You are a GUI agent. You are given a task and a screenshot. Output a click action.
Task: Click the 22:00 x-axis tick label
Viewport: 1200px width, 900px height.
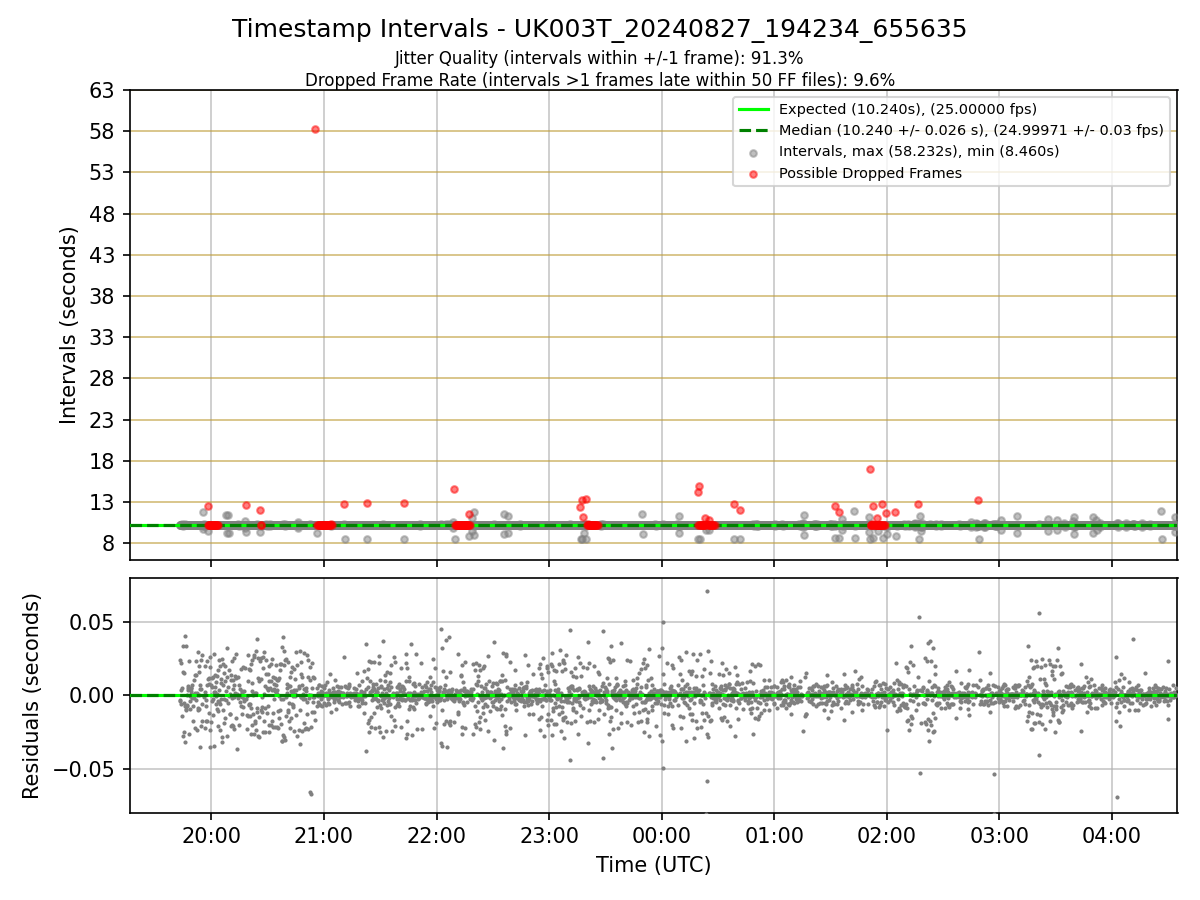coord(436,835)
